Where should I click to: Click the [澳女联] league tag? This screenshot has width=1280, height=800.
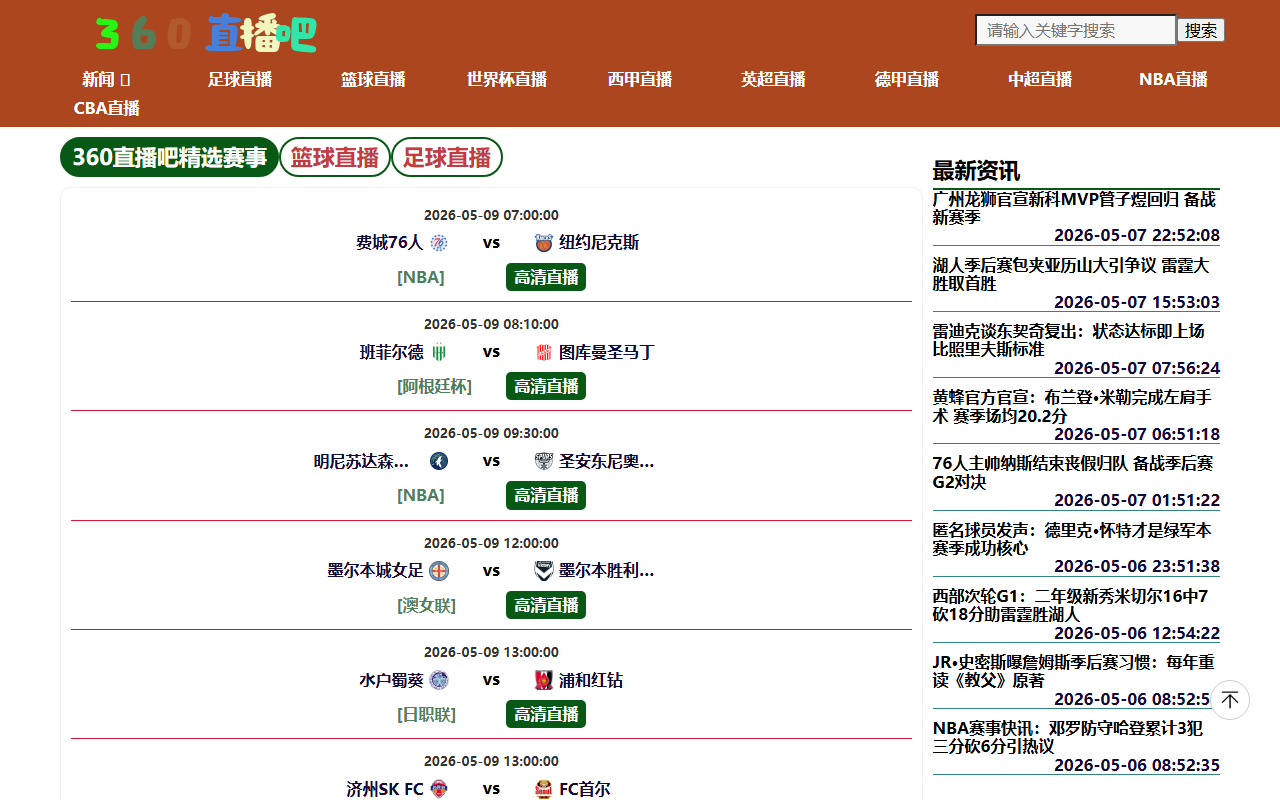point(427,605)
